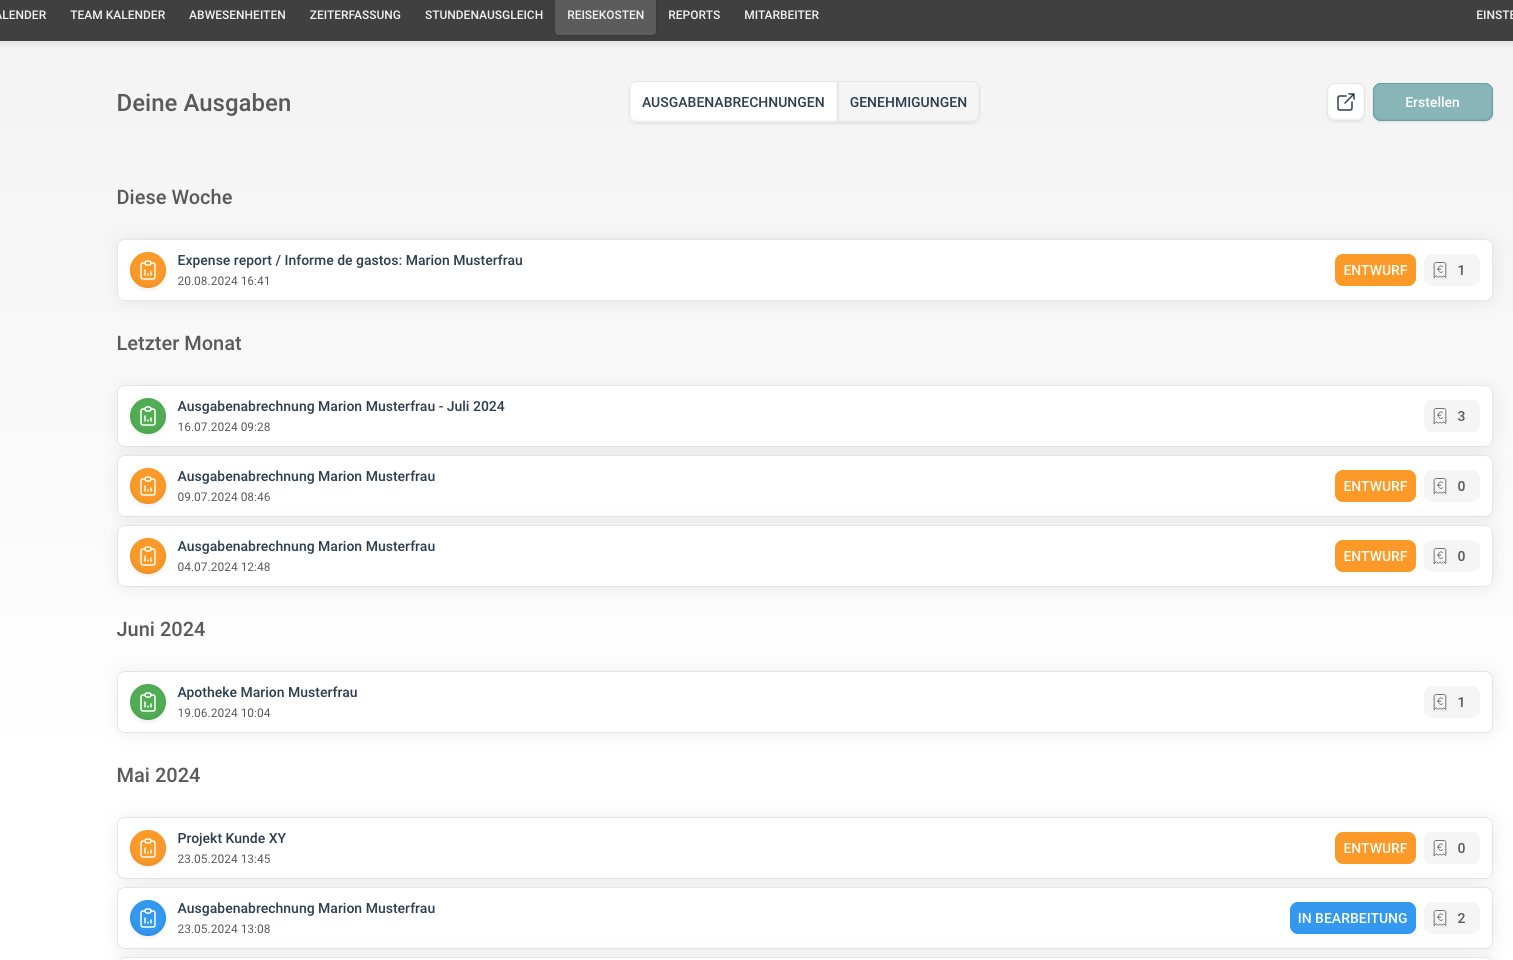Open Zeiterfassung in the top navigation
Image resolution: width=1513 pixels, height=960 pixels.
(x=355, y=15)
